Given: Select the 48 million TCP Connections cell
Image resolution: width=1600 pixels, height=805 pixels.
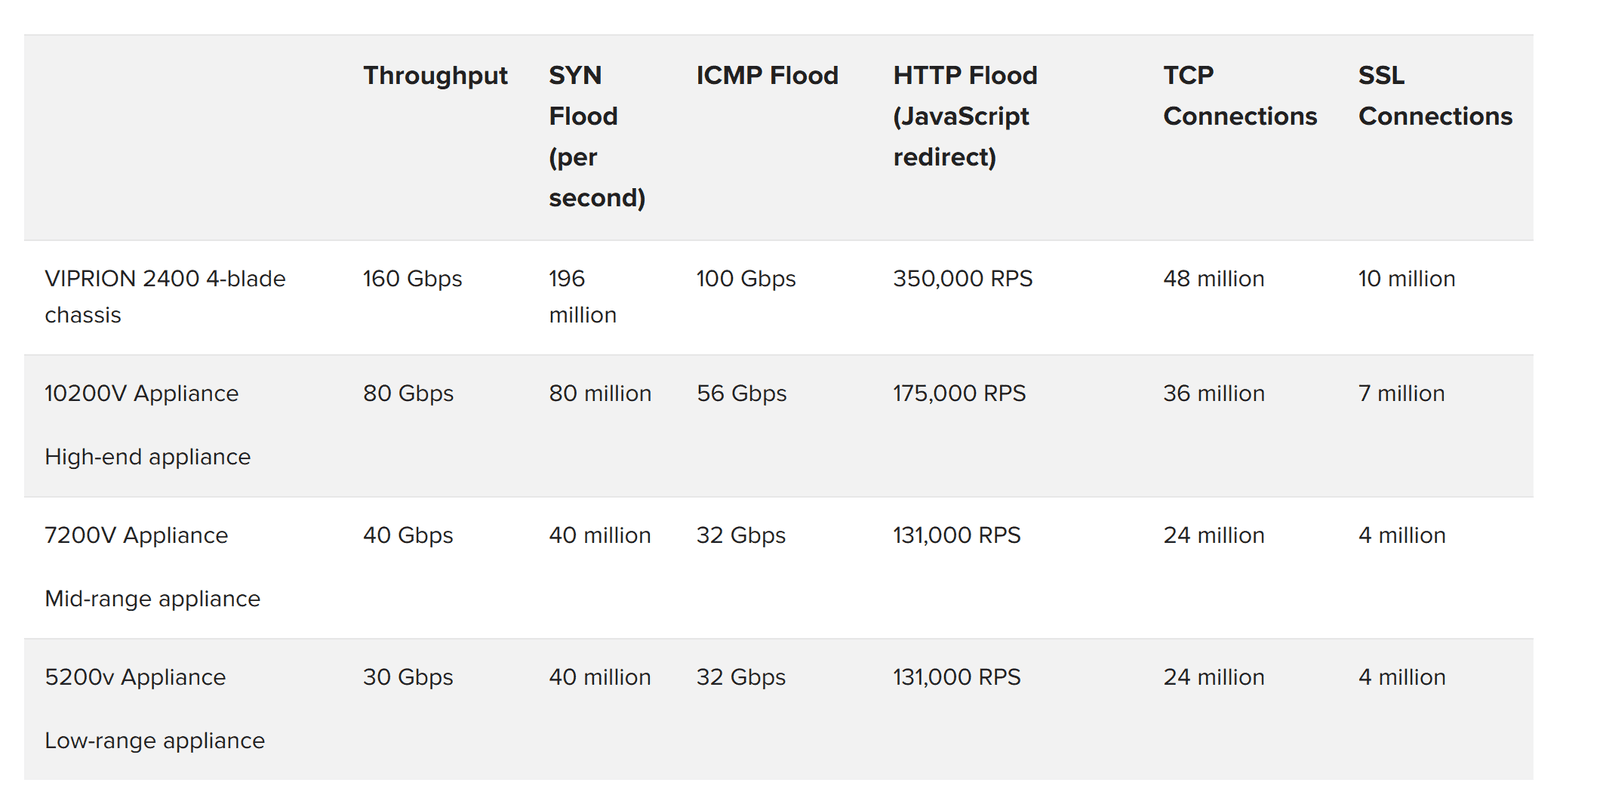Looking at the screenshot, I should coord(1213,279).
